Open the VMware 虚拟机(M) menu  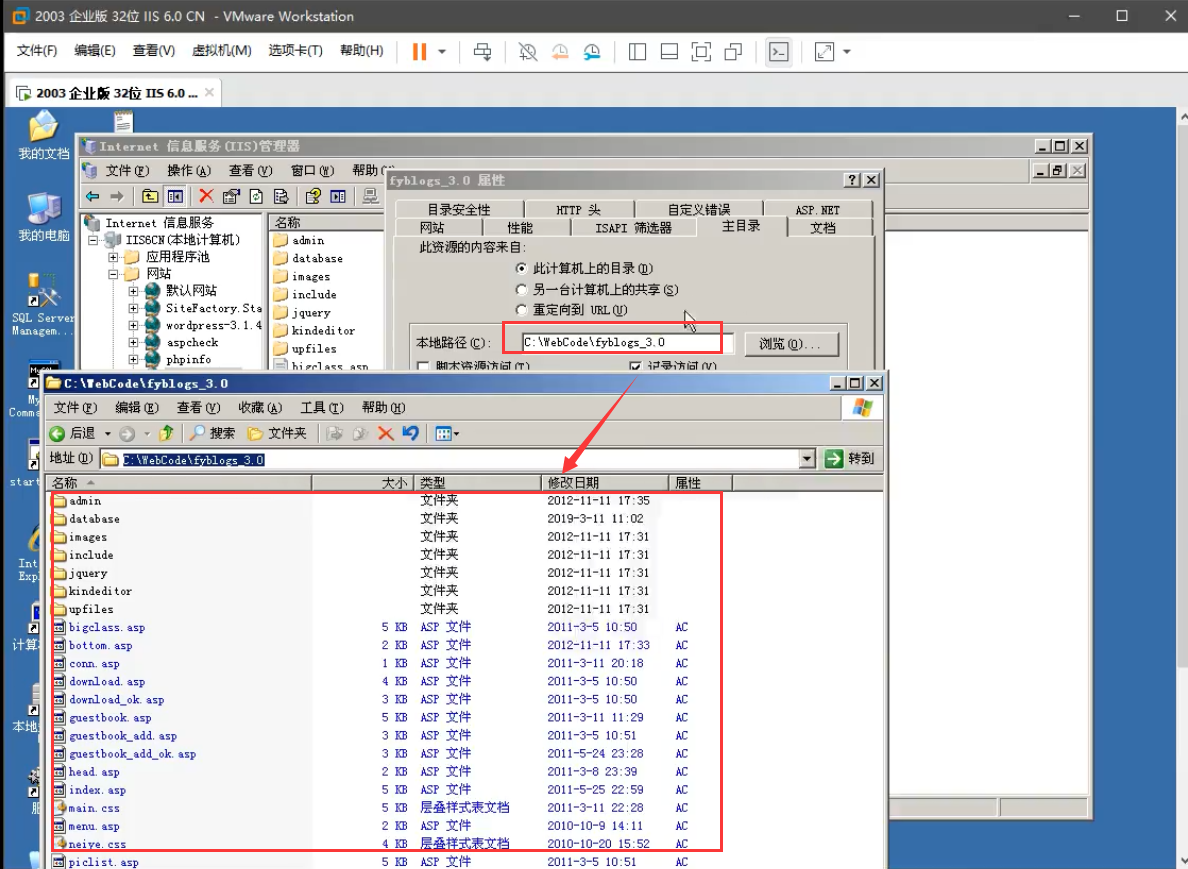(x=221, y=51)
